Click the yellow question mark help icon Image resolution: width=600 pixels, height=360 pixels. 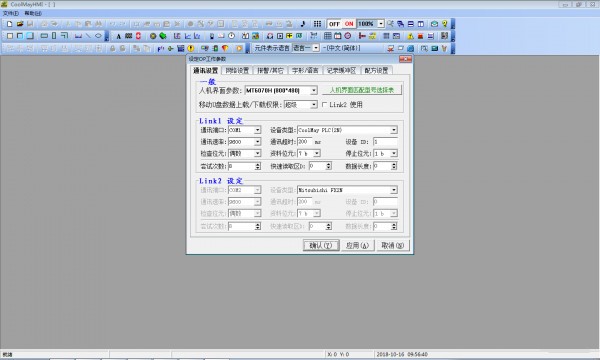(445, 24)
